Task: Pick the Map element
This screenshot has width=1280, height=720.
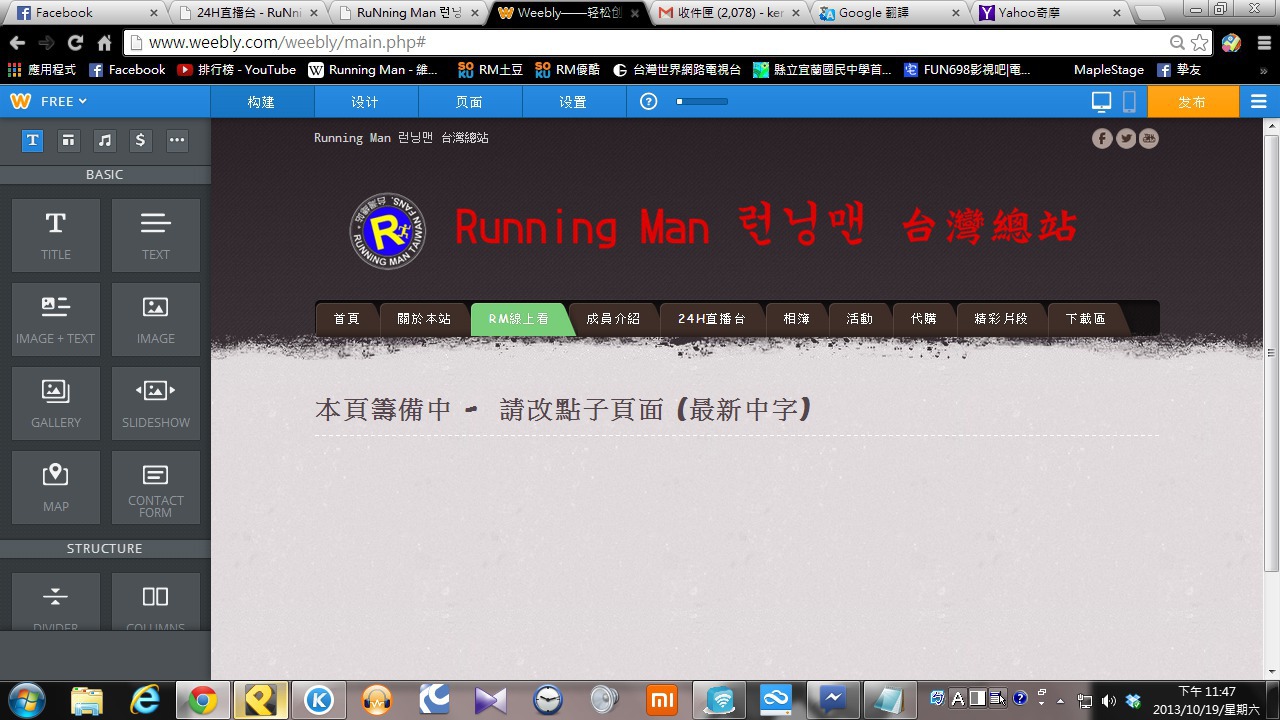Action: point(56,487)
